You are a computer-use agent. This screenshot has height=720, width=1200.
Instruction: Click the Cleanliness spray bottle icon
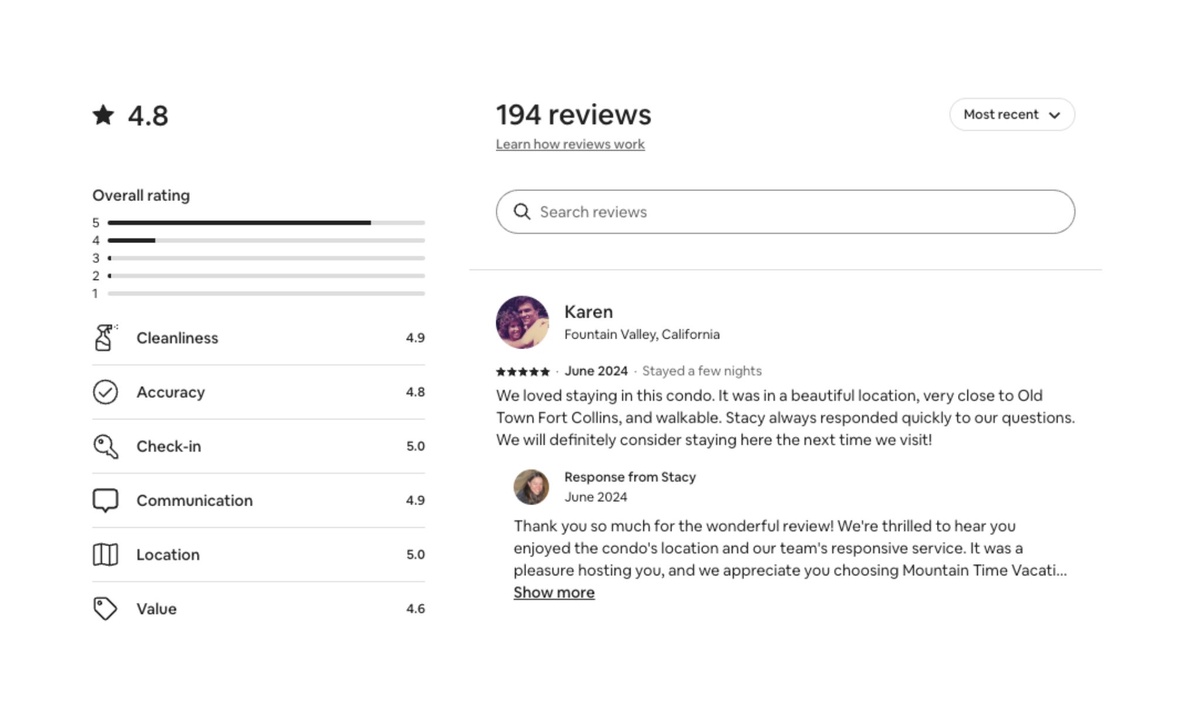(105, 338)
